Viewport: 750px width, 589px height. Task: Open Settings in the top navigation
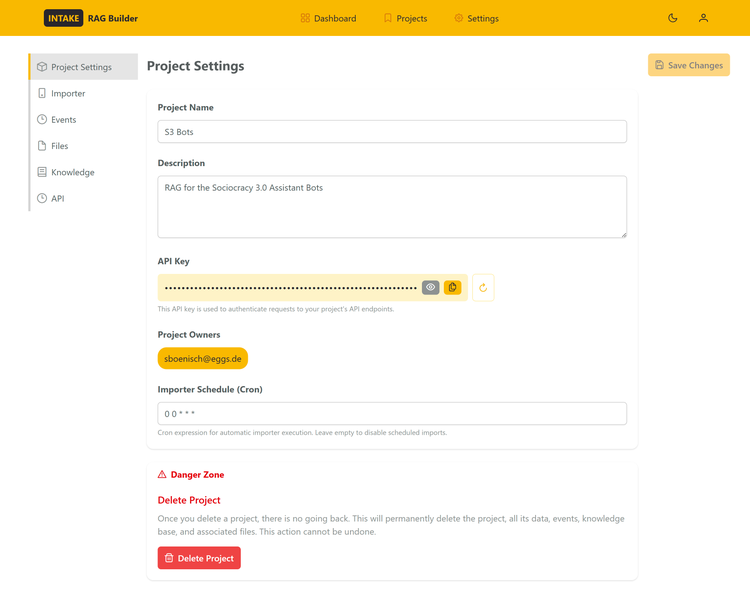coord(476,18)
